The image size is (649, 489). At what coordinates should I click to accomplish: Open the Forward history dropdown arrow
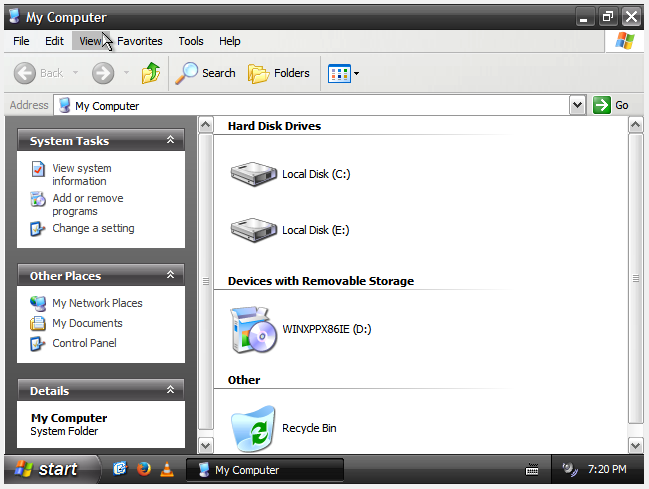pyautogui.click(x=126, y=73)
